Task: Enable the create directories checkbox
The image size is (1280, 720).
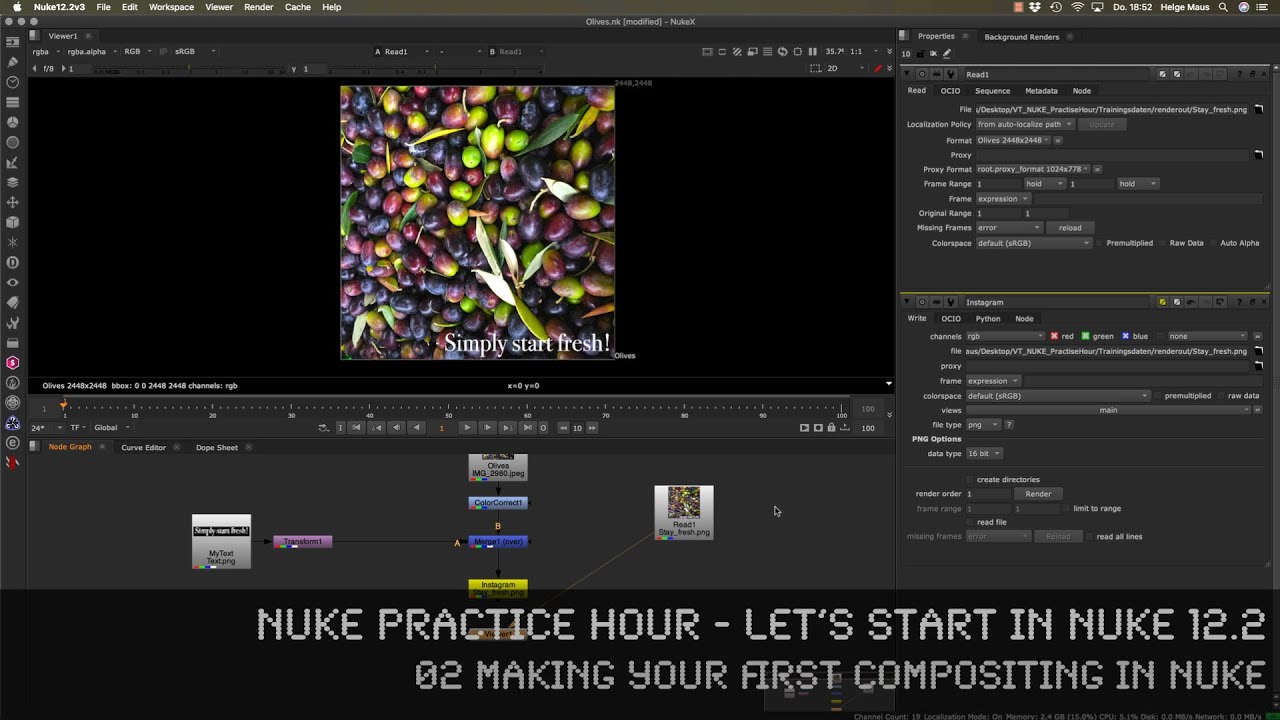Action: [x=969, y=480]
